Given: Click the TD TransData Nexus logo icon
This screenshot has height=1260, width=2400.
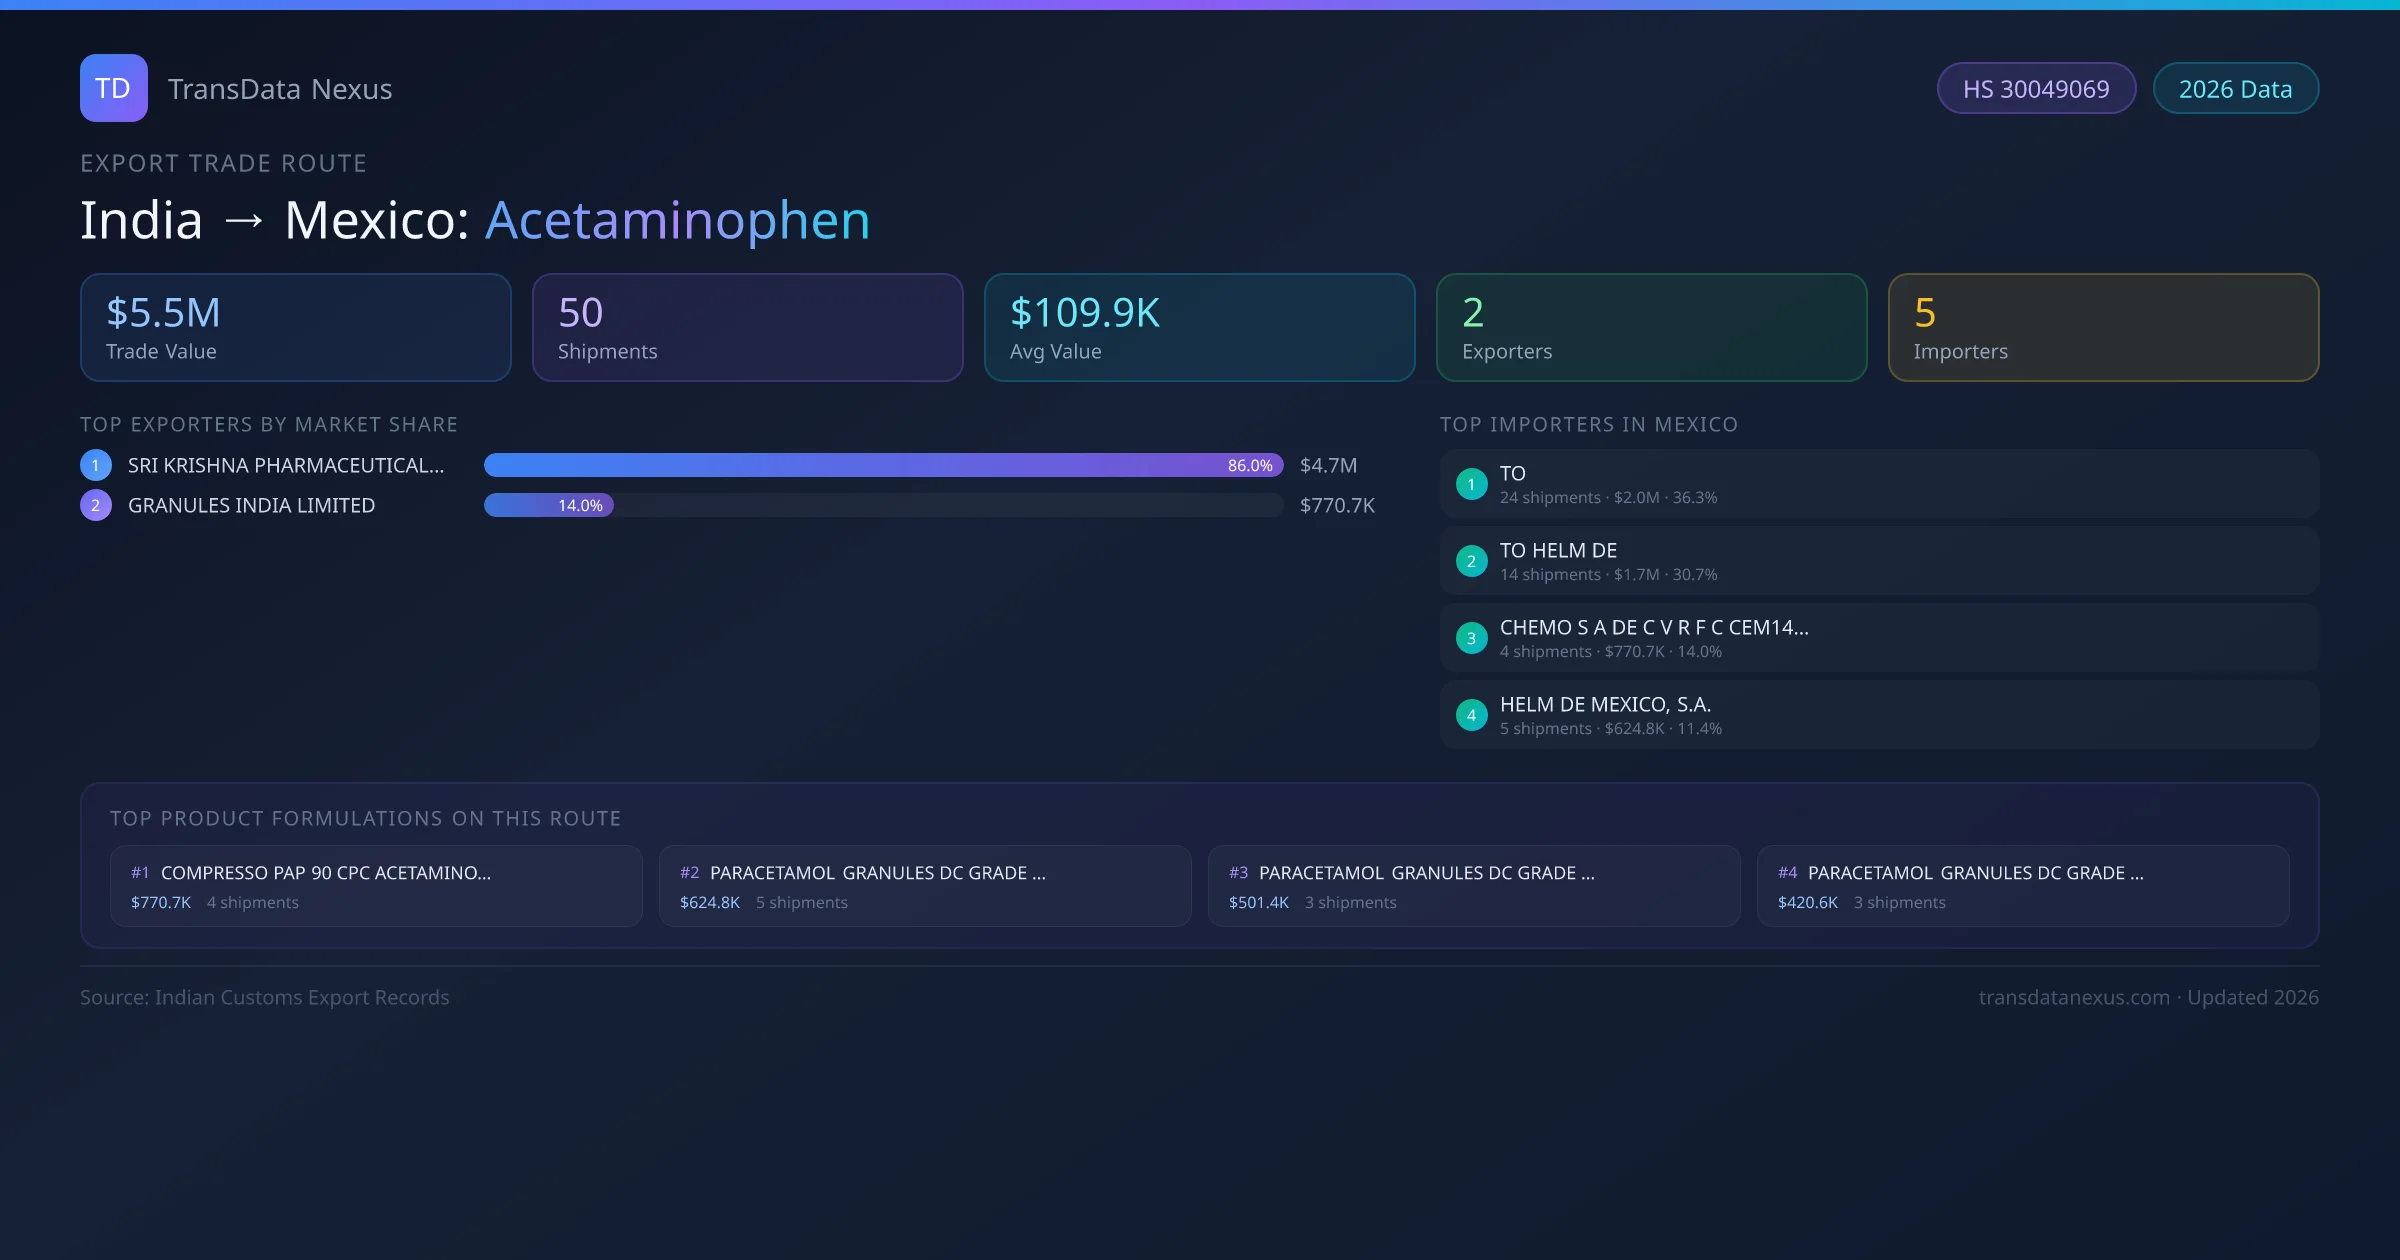Looking at the screenshot, I should 113,88.
